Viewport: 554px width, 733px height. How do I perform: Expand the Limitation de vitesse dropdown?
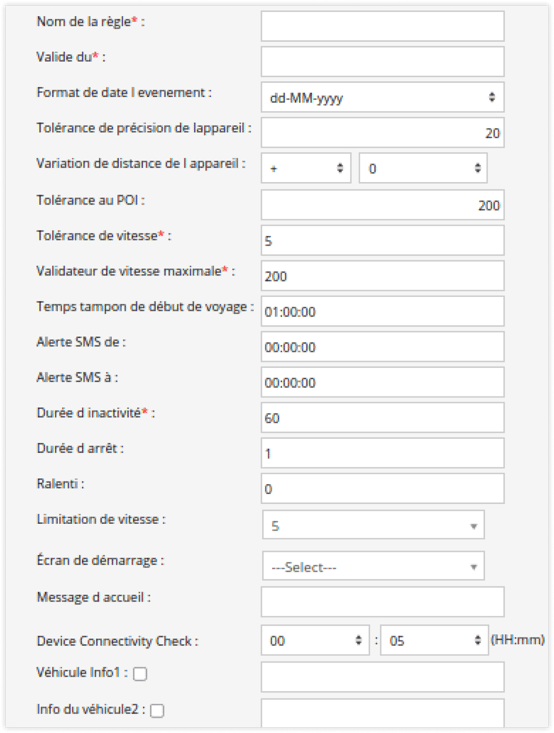tap(373, 525)
